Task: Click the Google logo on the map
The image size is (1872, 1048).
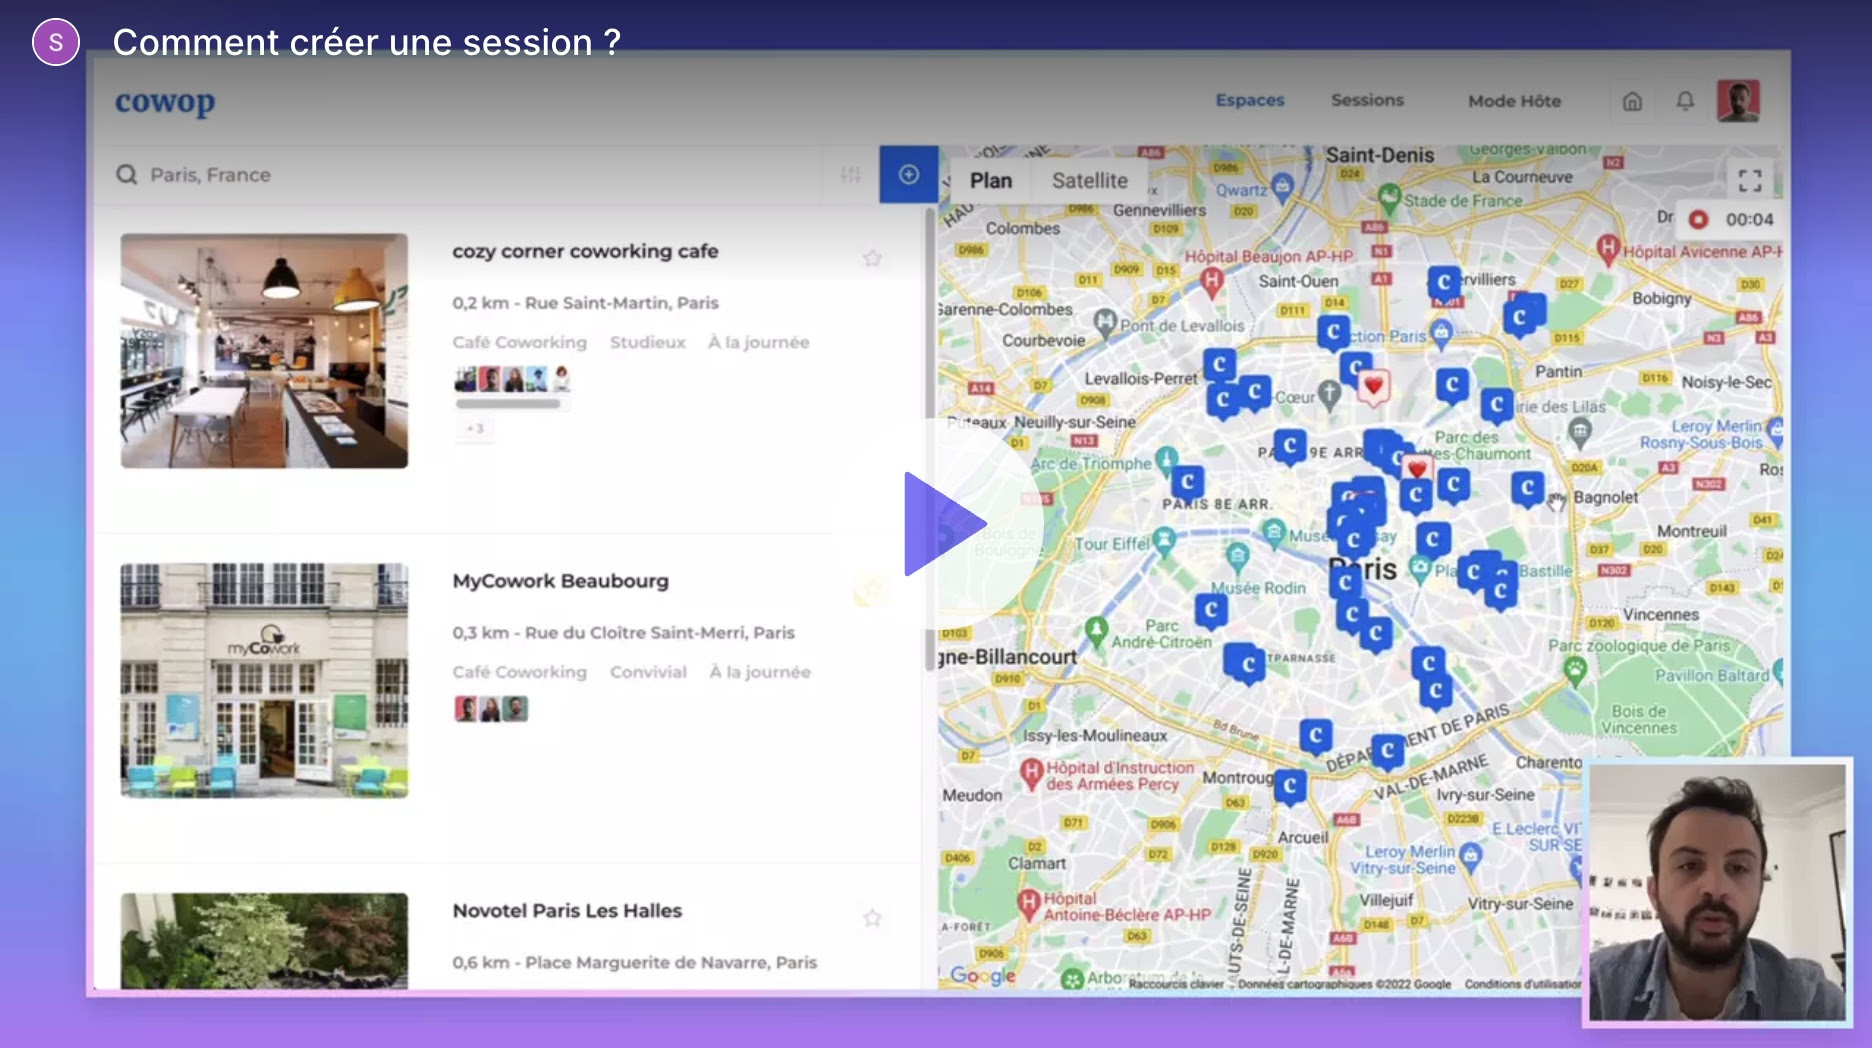Action: (982, 974)
